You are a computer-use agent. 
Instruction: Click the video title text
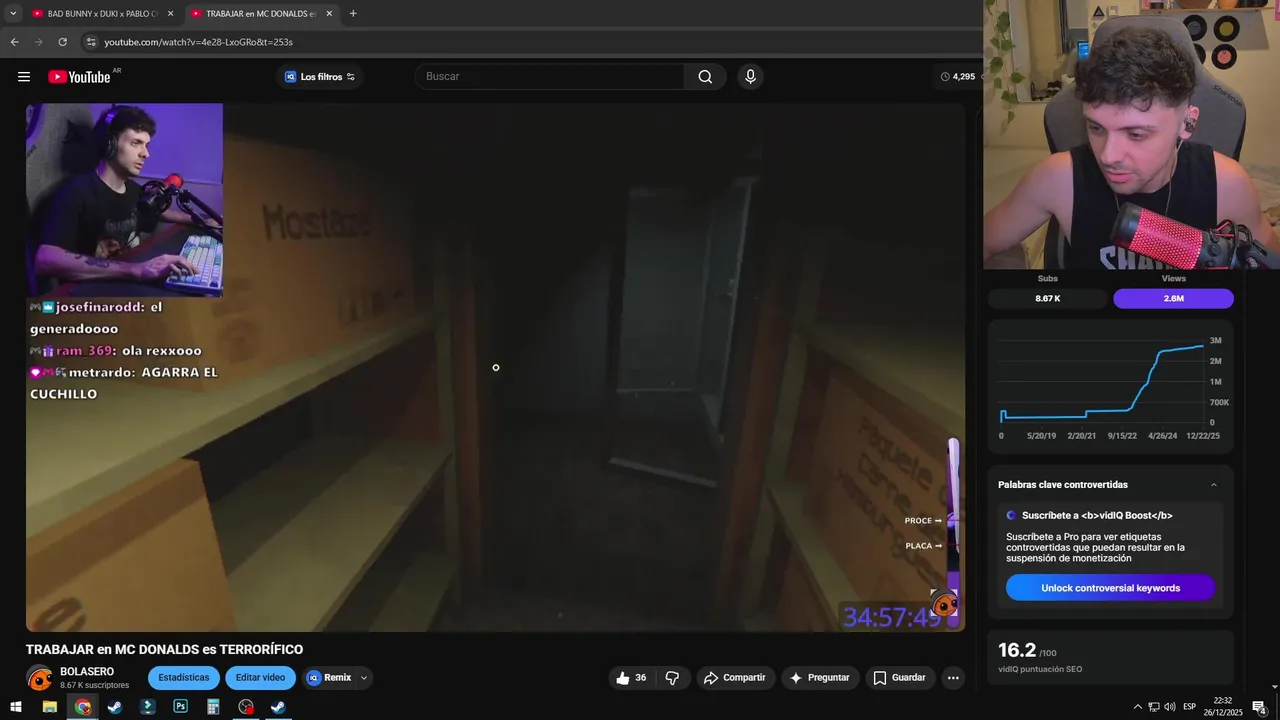click(x=164, y=650)
